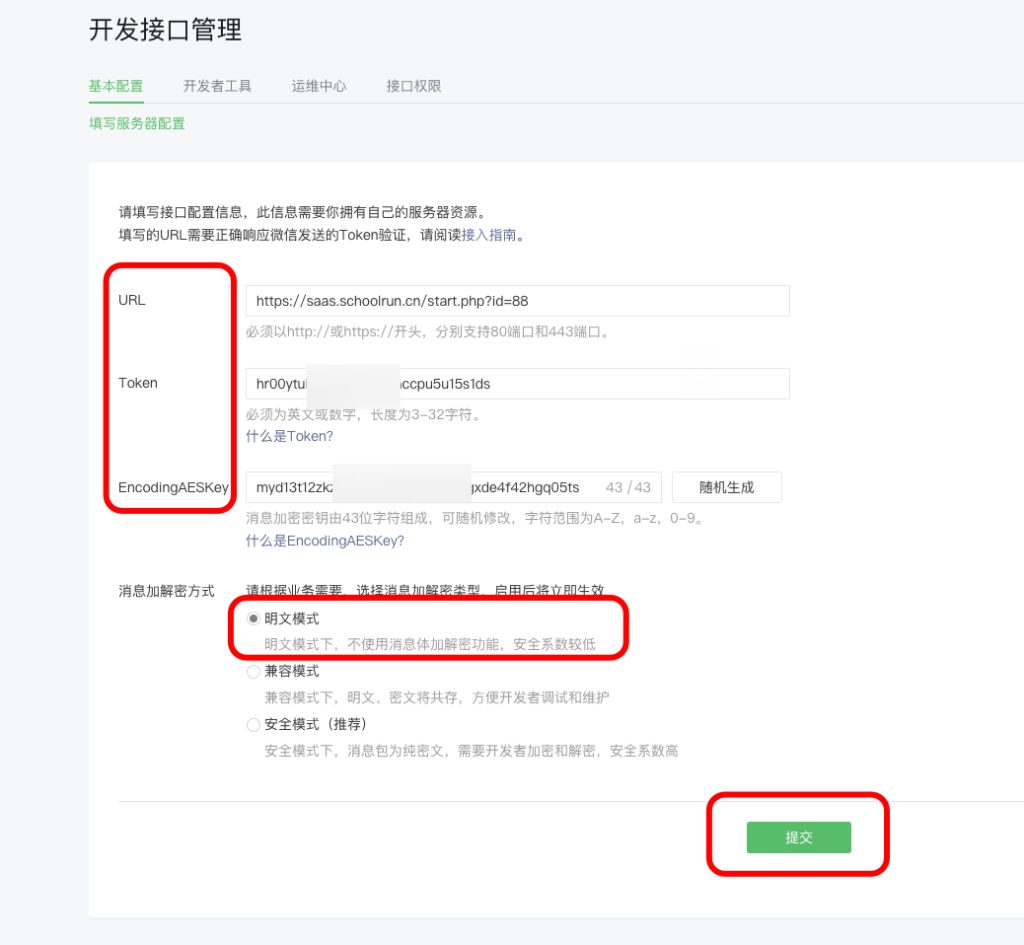
Task: Switch to the 运维中心 tab
Action: (x=318, y=86)
